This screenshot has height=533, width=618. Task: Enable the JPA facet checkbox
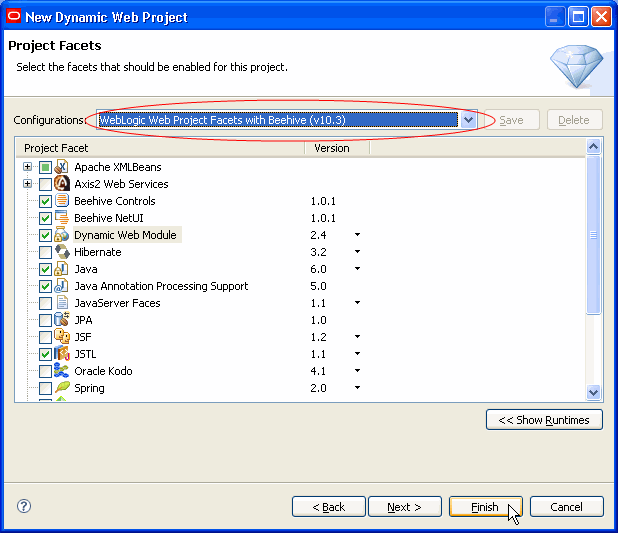(x=45, y=321)
